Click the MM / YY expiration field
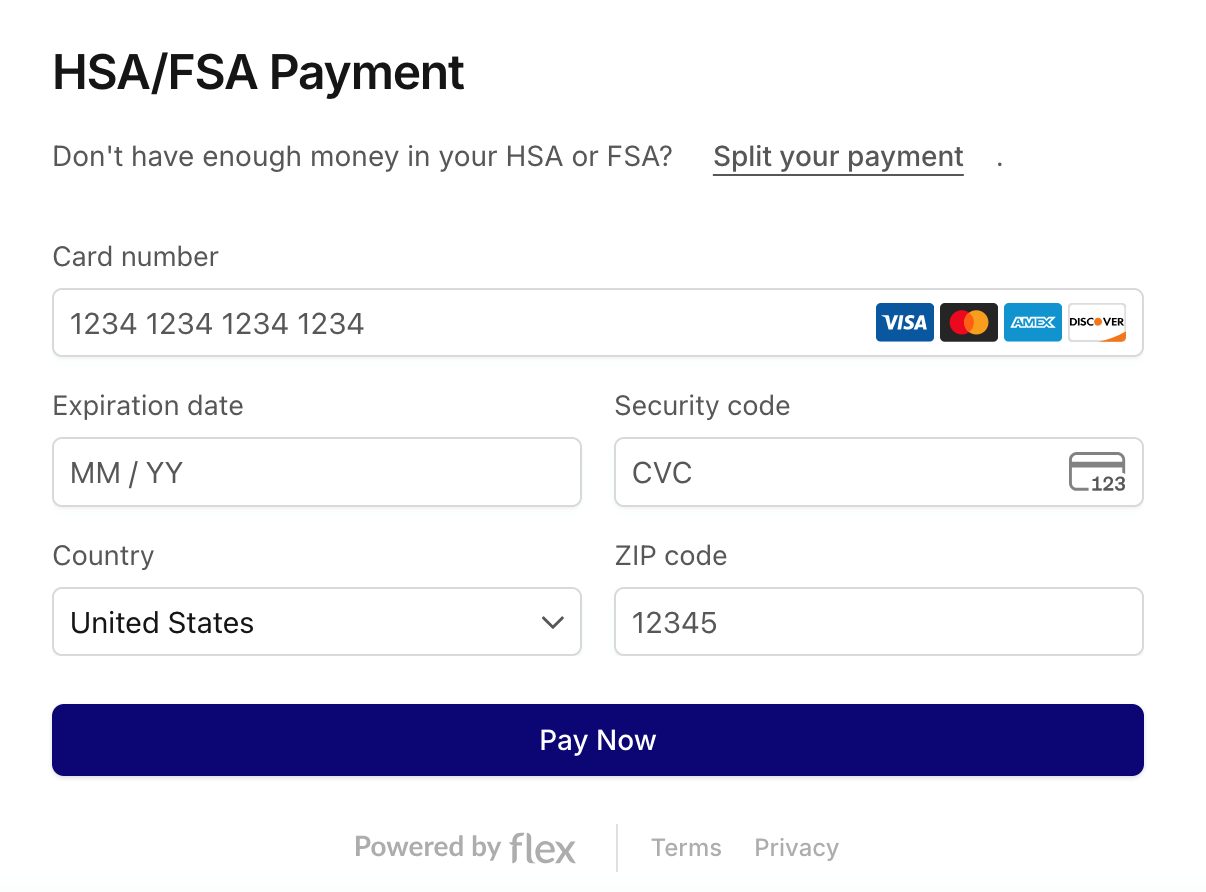The height and width of the screenshot is (892, 1206). tap(316, 472)
